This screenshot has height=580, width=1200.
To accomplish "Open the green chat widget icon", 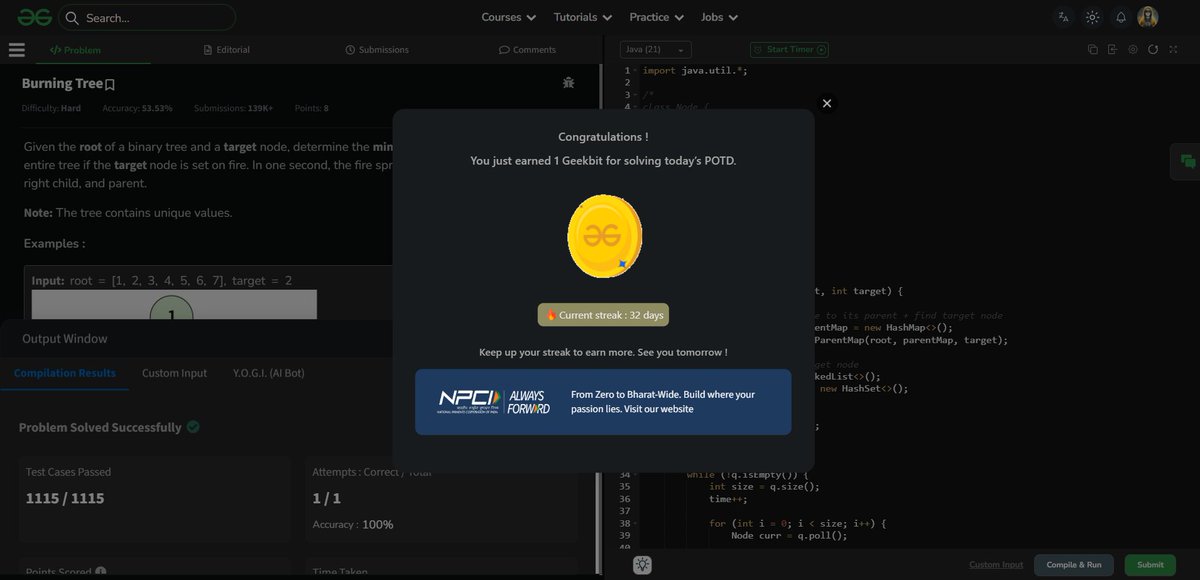I will click(1187, 161).
